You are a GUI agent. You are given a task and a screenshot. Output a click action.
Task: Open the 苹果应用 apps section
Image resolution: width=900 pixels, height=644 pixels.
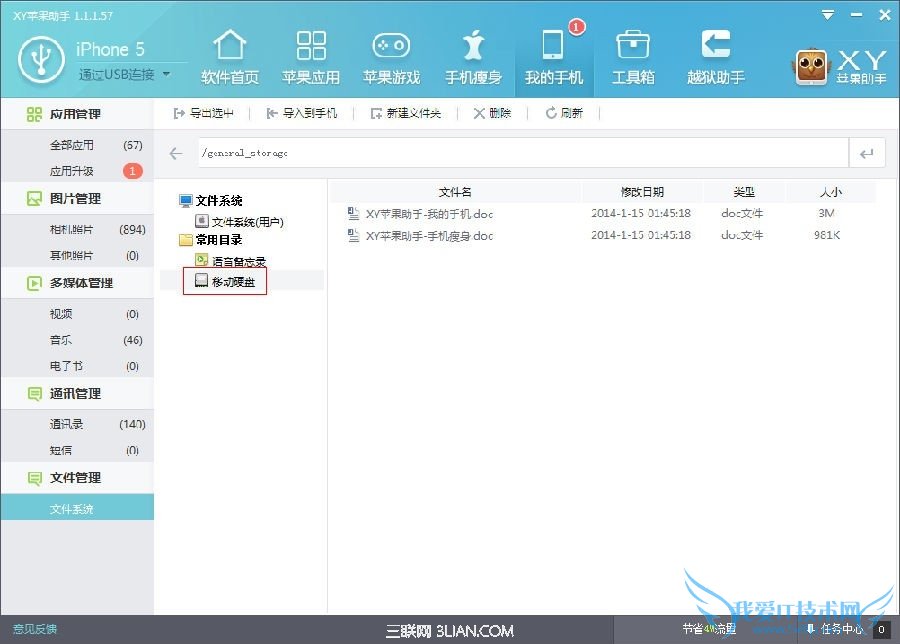tap(311, 57)
